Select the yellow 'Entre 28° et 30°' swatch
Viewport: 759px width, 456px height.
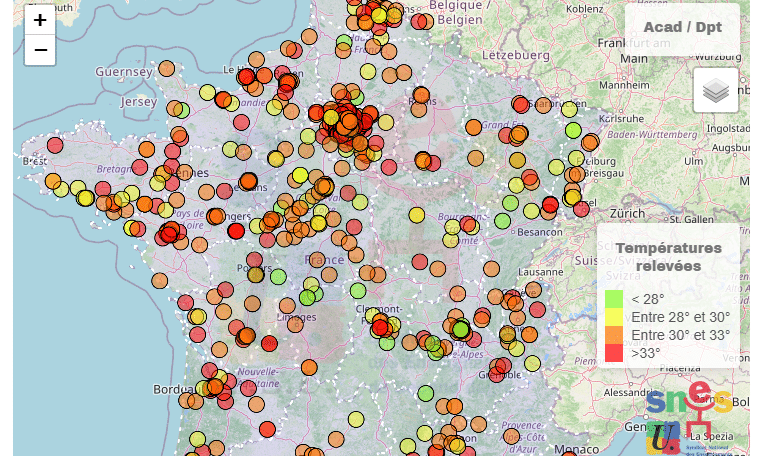click(x=614, y=317)
